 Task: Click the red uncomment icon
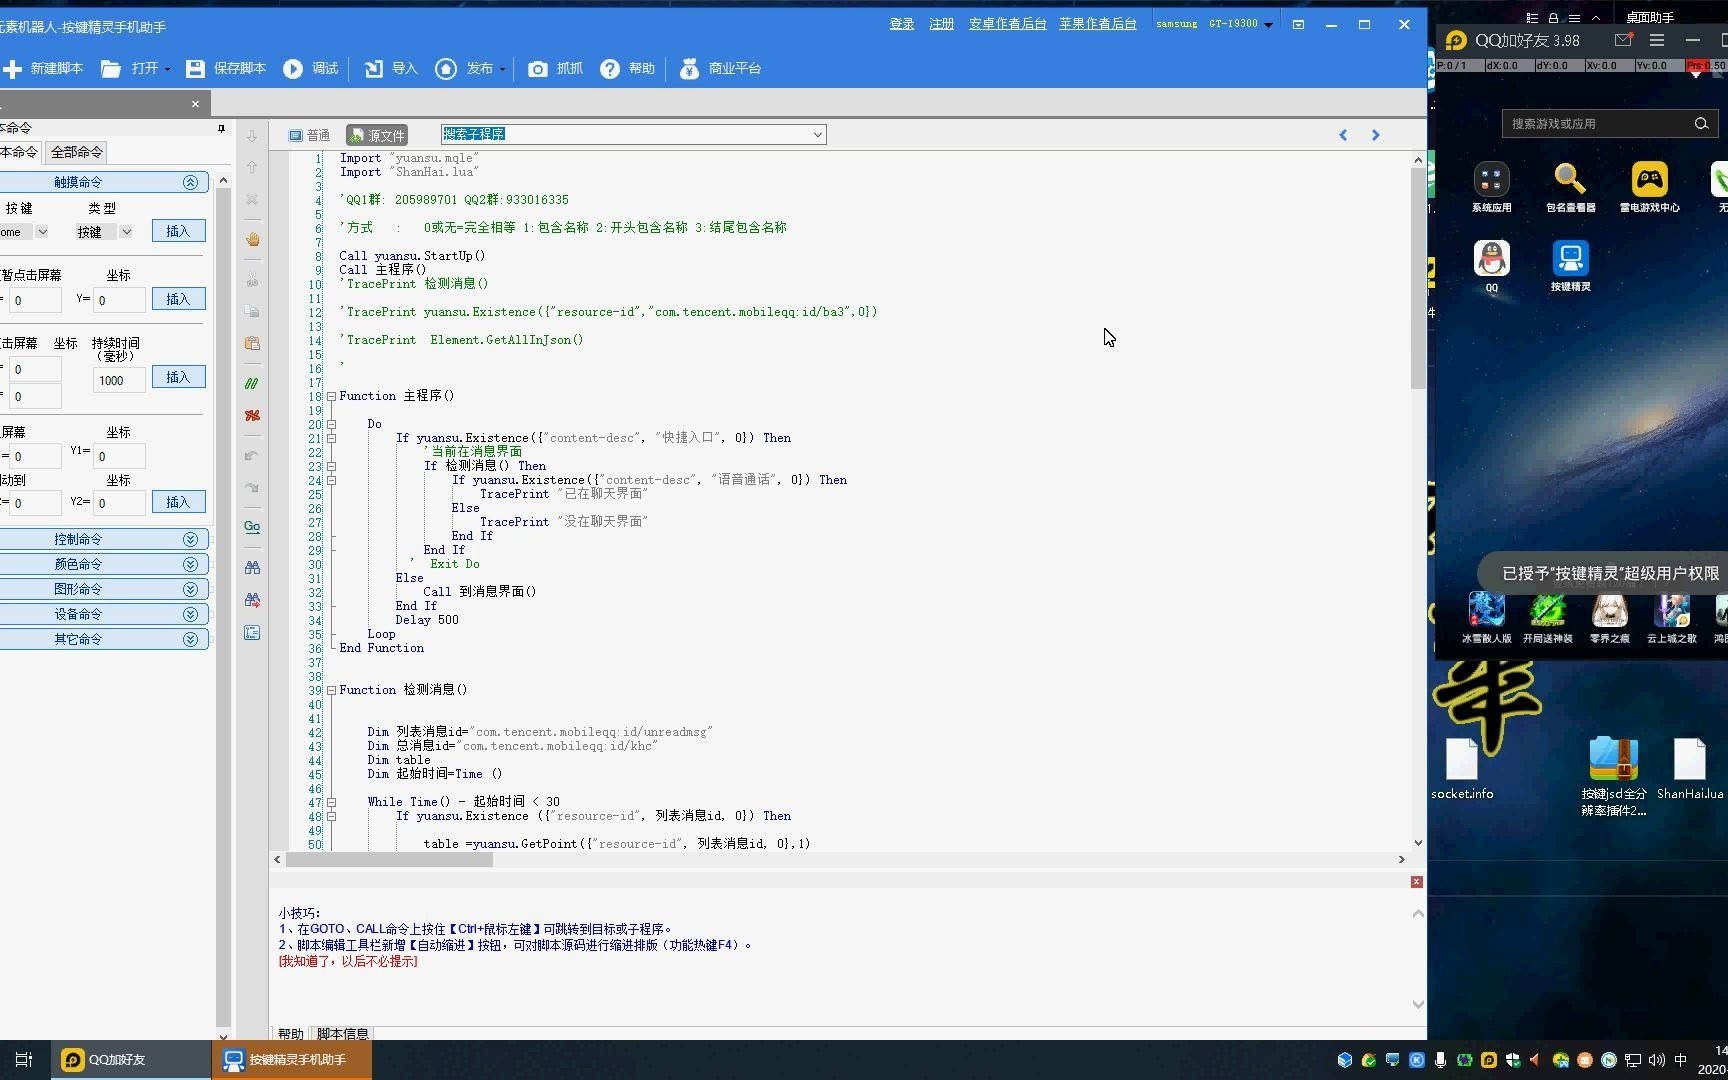tap(252, 415)
